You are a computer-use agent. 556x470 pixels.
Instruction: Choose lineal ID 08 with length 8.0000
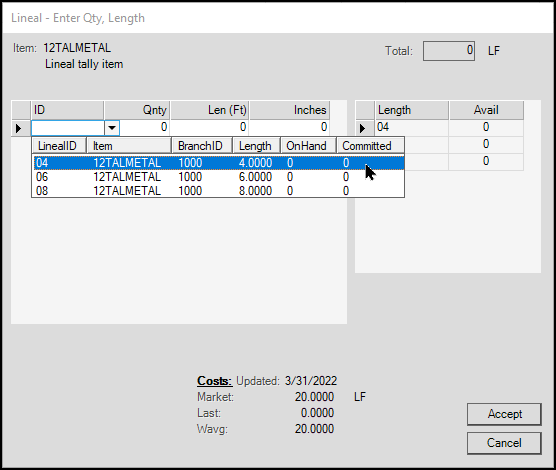click(x=219, y=191)
